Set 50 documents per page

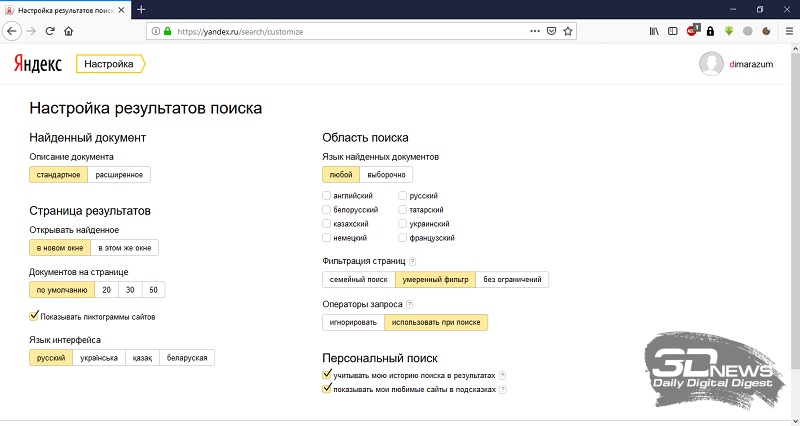coord(154,290)
